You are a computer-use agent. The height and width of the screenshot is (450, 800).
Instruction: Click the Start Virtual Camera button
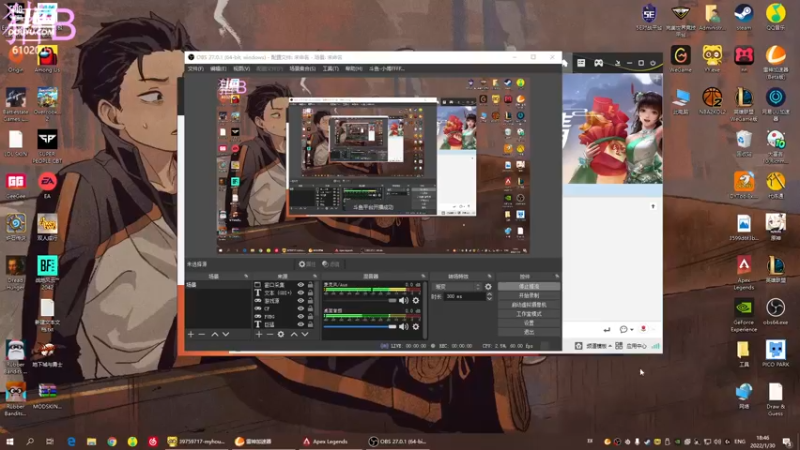click(529, 305)
